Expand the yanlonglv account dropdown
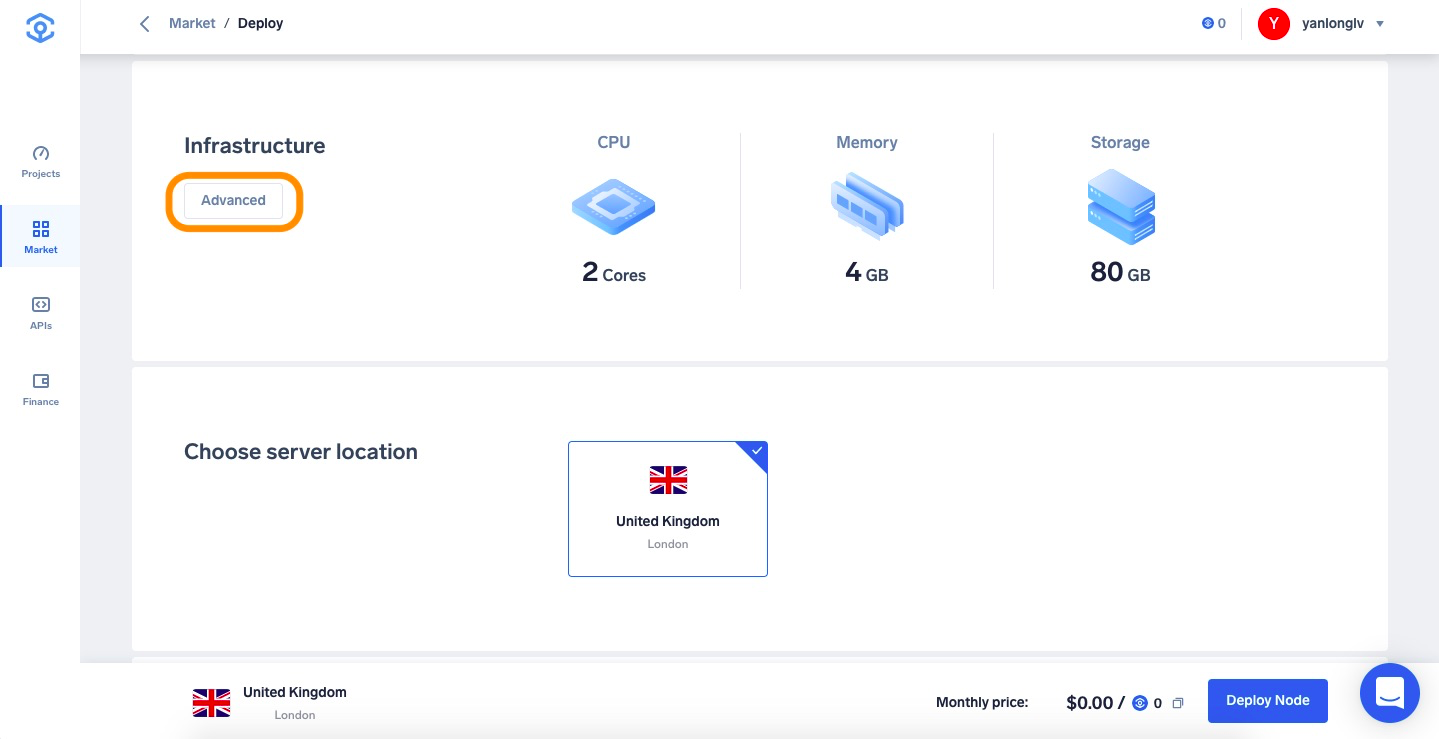 click(1380, 24)
